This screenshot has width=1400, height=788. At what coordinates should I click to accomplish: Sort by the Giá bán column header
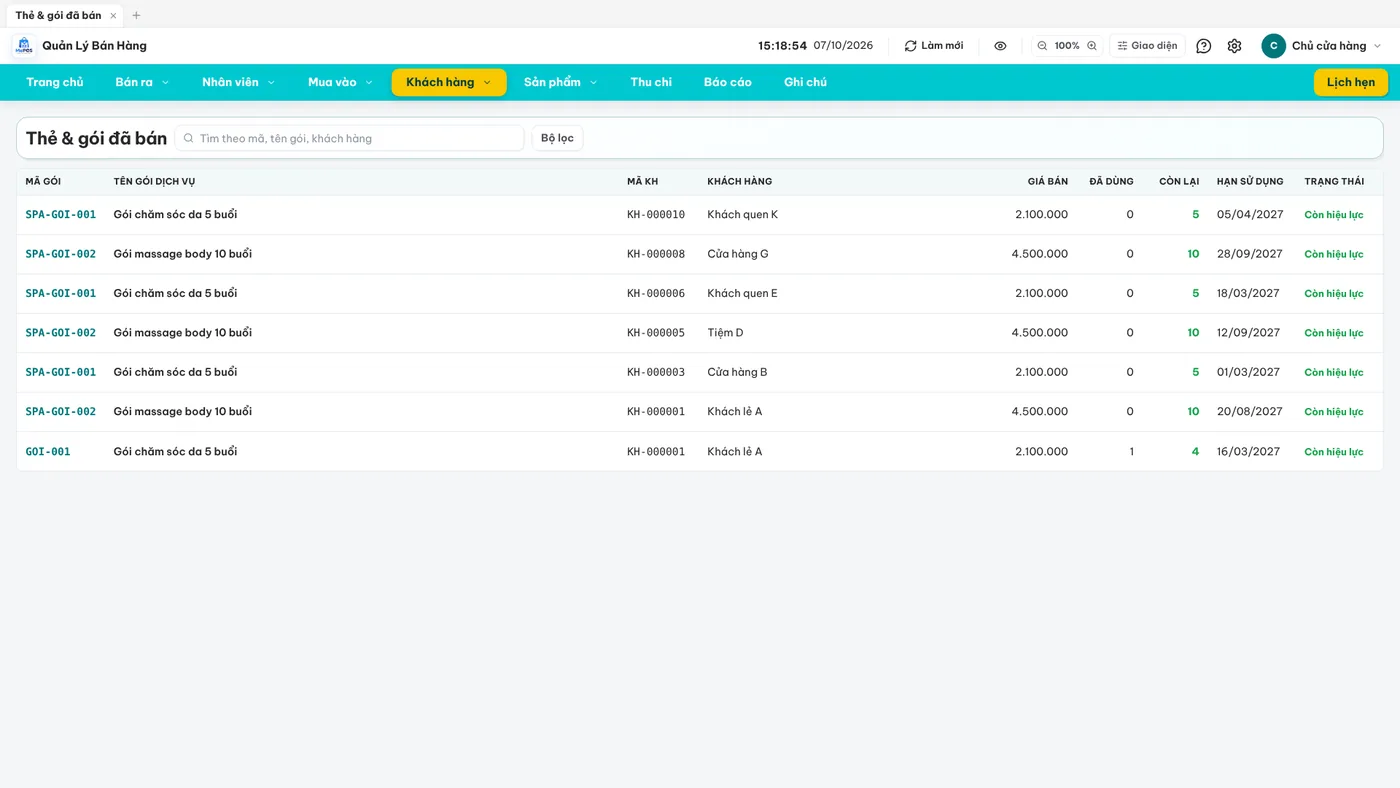(1048, 182)
